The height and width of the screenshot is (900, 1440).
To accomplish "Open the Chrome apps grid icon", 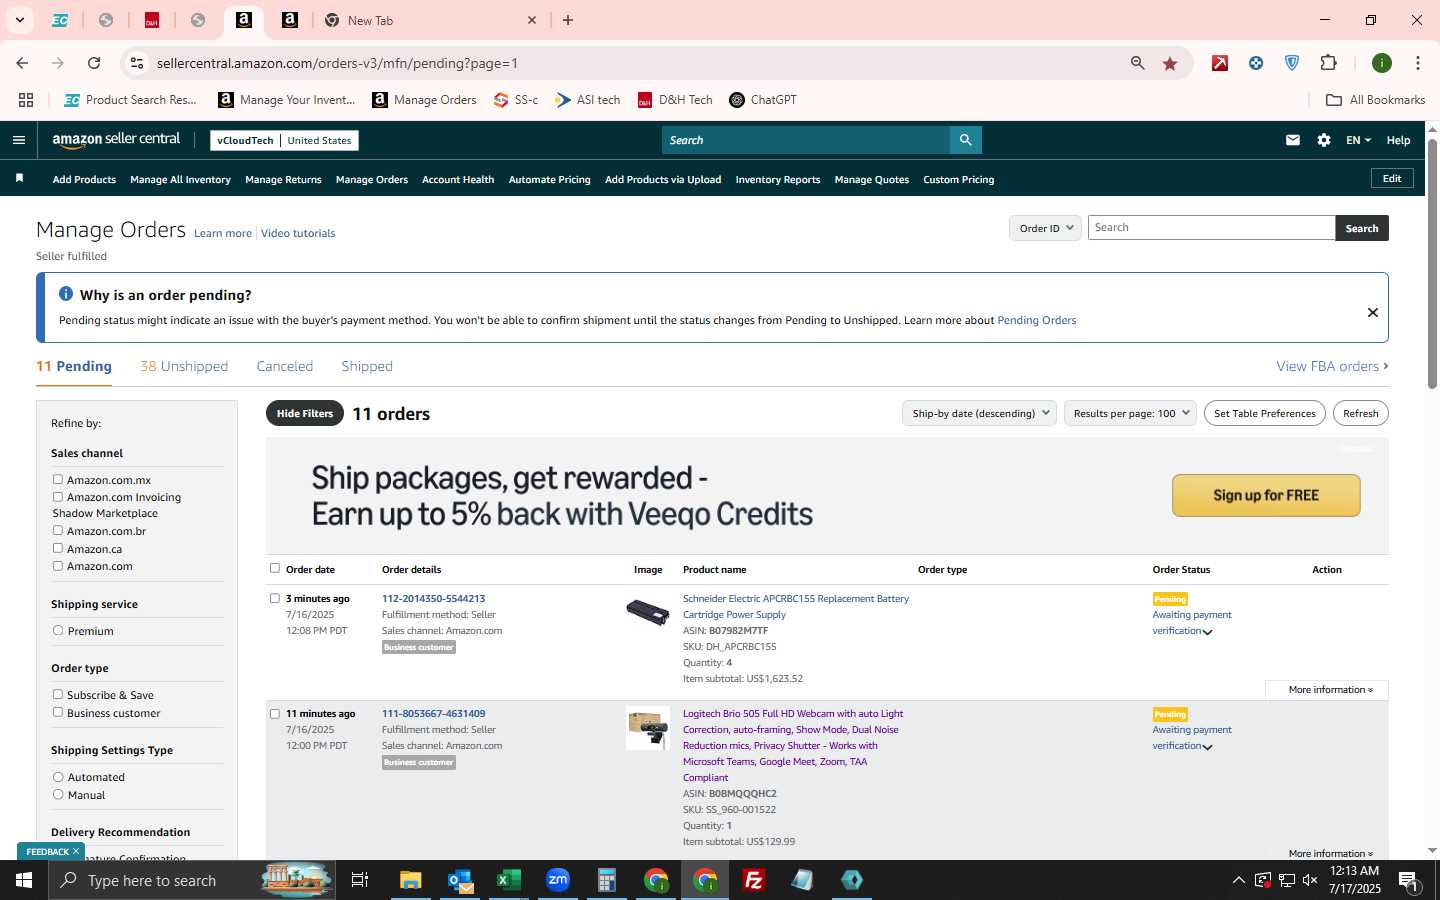I will point(26,100).
